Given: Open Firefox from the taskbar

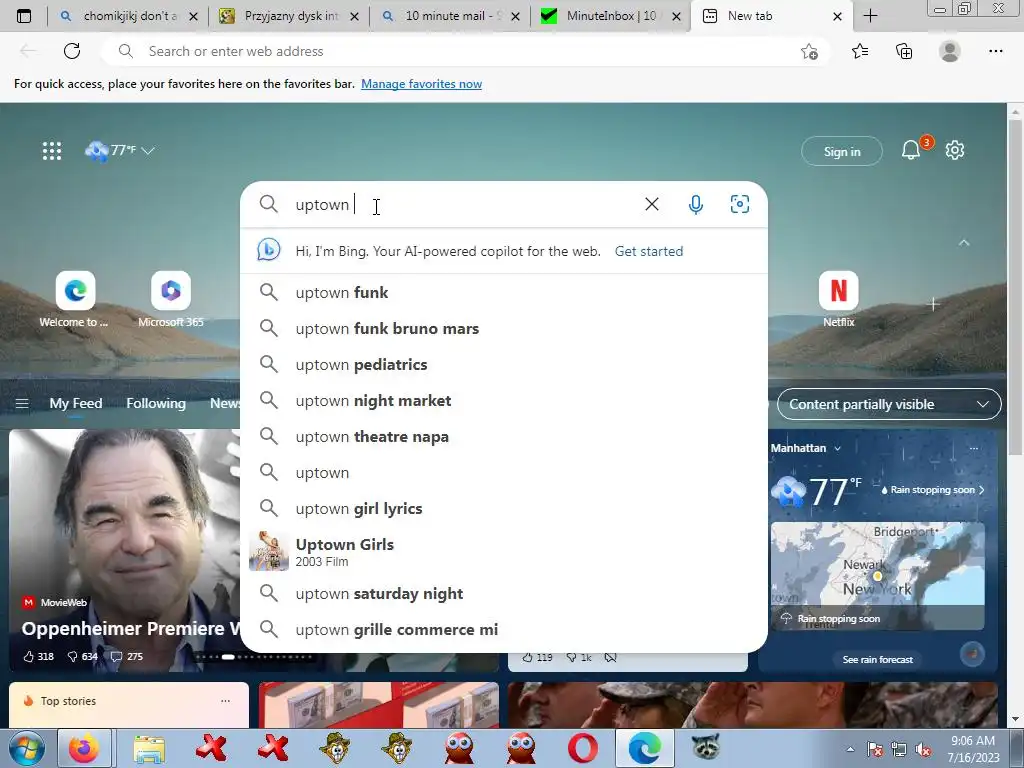Looking at the screenshot, I should tap(84, 748).
